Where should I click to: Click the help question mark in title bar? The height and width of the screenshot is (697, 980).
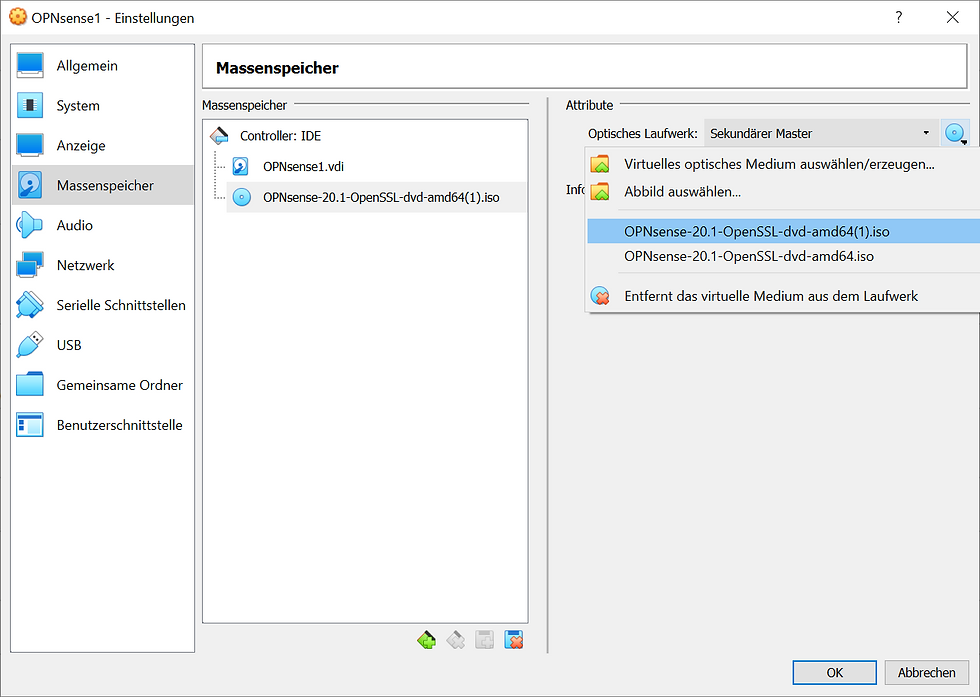899,18
